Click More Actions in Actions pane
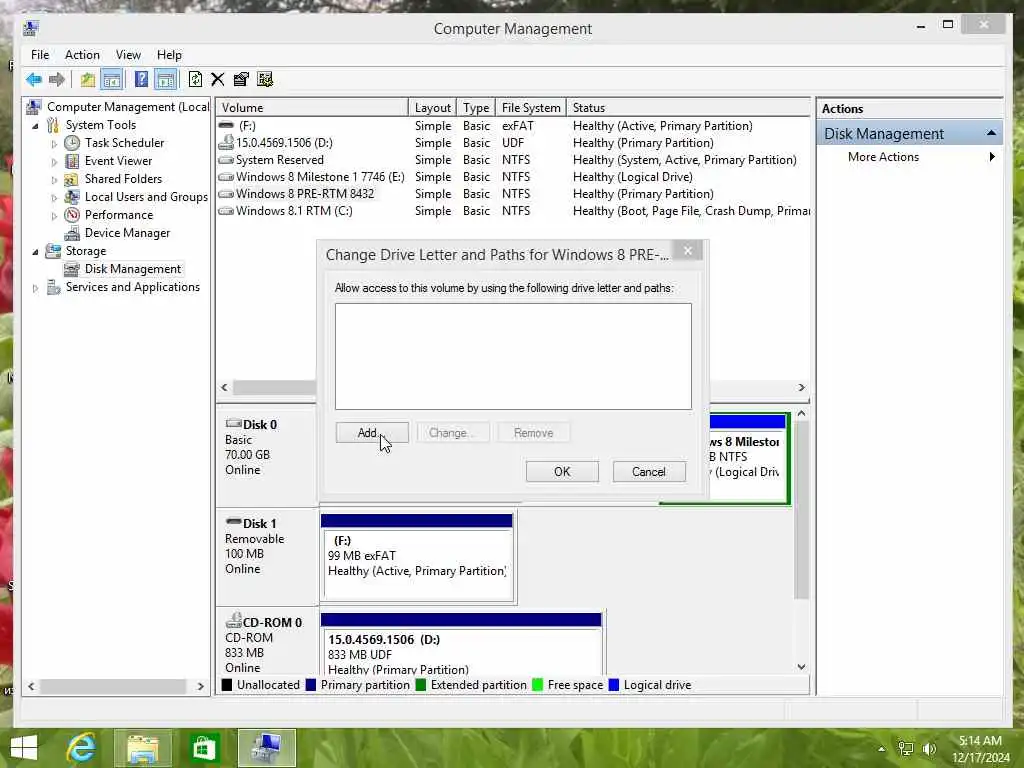Viewport: 1024px width, 768px height. (x=883, y=157)
